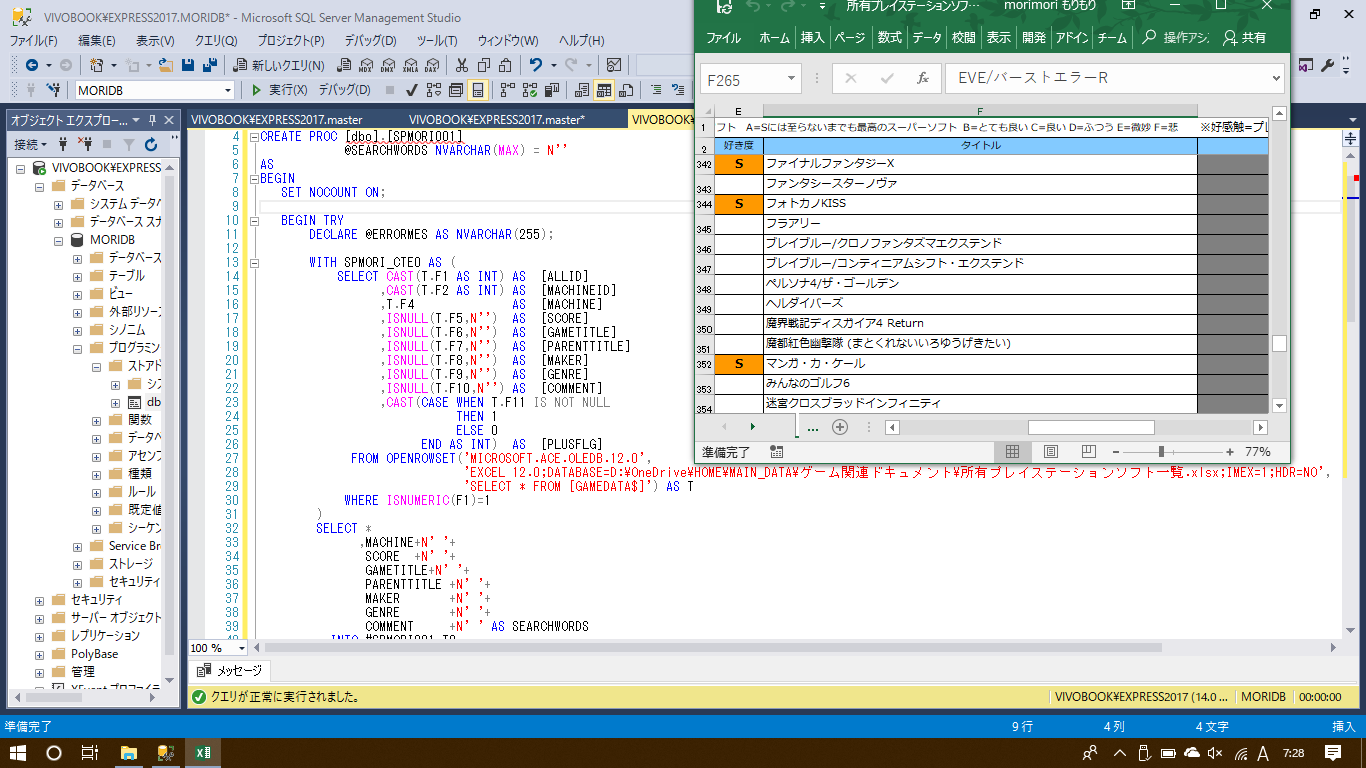Click the Object Explorer disconnect plug icon
Viewport: 1366px width, 768px height.
pyautogui.click(x=83, y=145)
